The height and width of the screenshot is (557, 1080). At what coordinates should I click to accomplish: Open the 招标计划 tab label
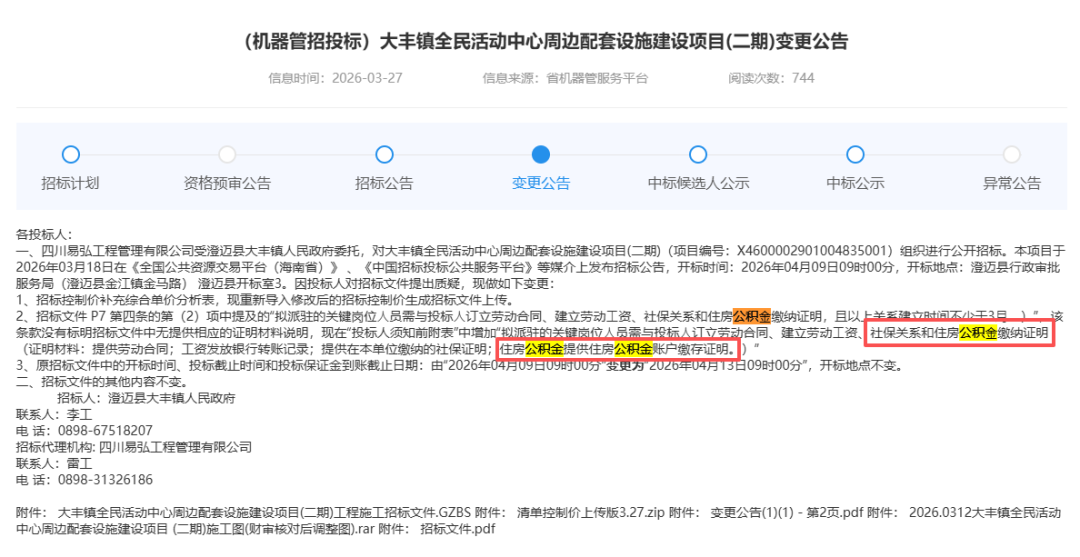(x=70, y=183)
